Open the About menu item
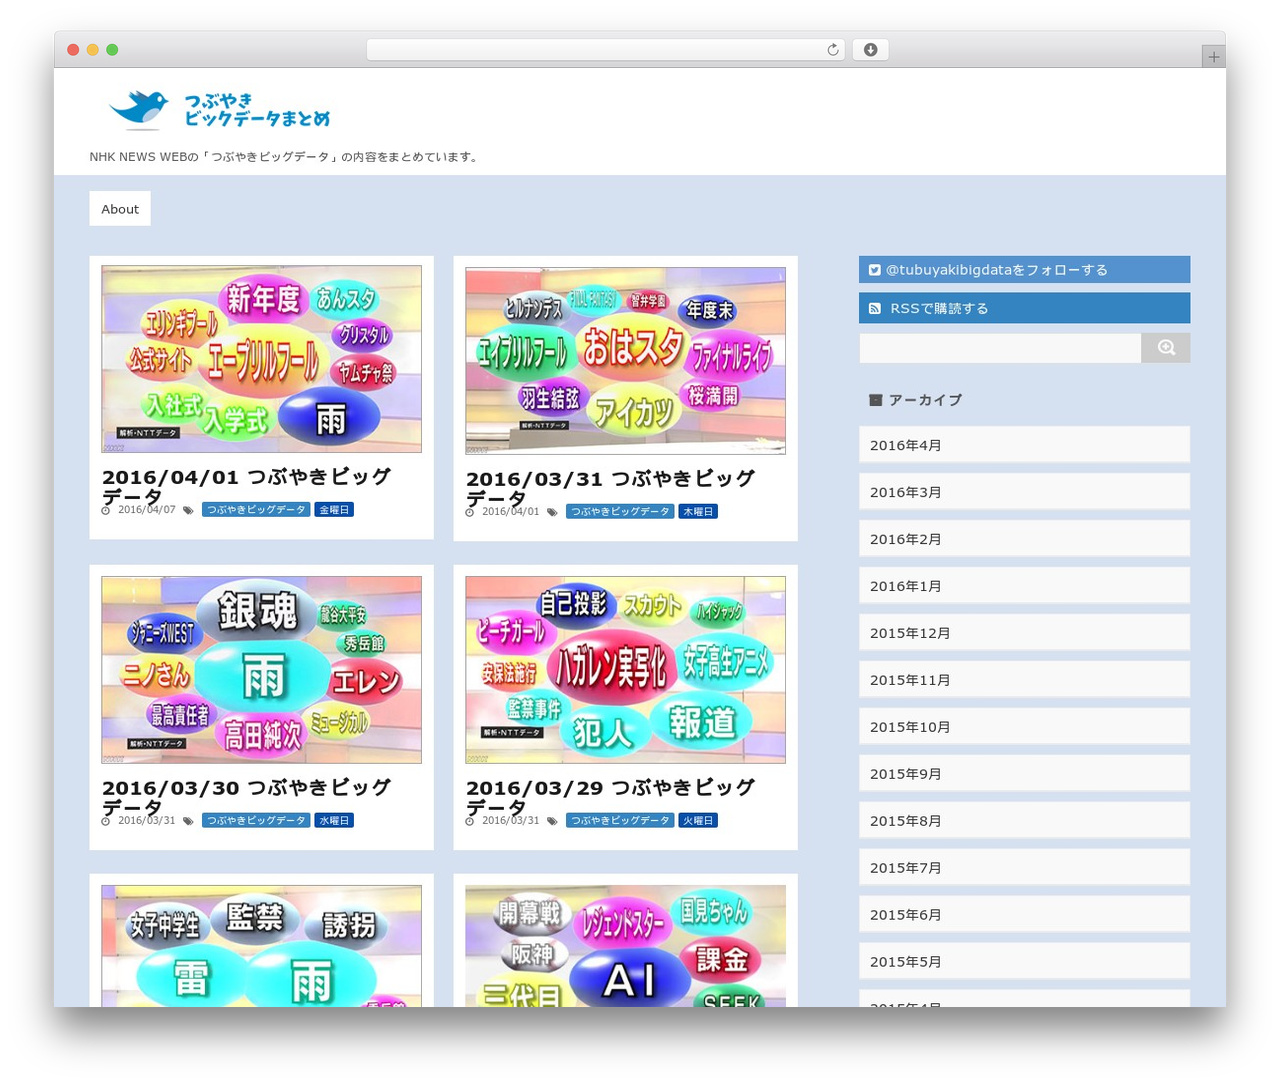Image resolution: width=1280 pixels, height=1084 pixels. [120, 209]
